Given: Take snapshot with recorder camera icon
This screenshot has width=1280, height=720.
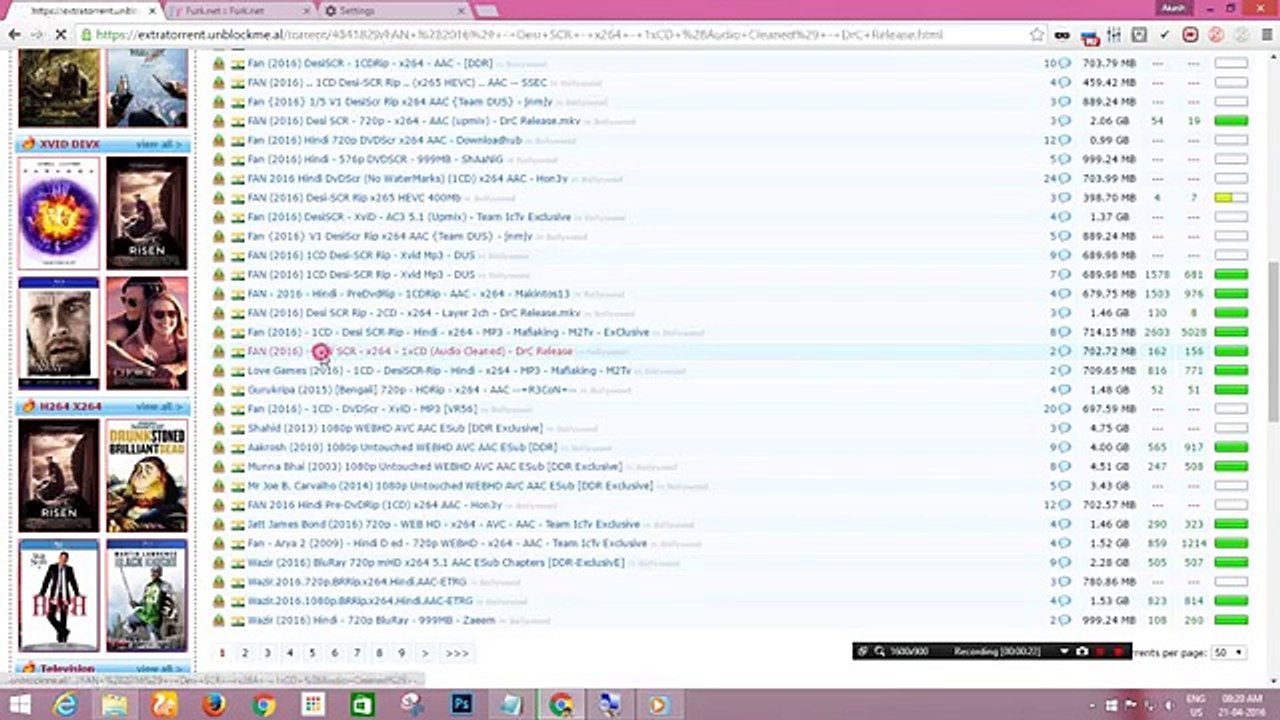Looking at the screenshot, I should 1082,652.
